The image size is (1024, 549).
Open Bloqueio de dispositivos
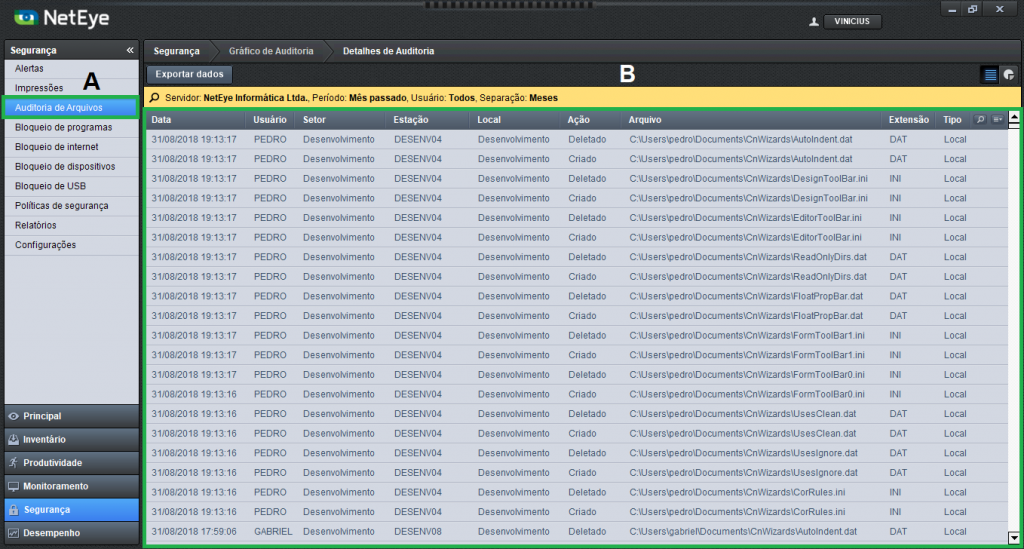coord(71,166)
